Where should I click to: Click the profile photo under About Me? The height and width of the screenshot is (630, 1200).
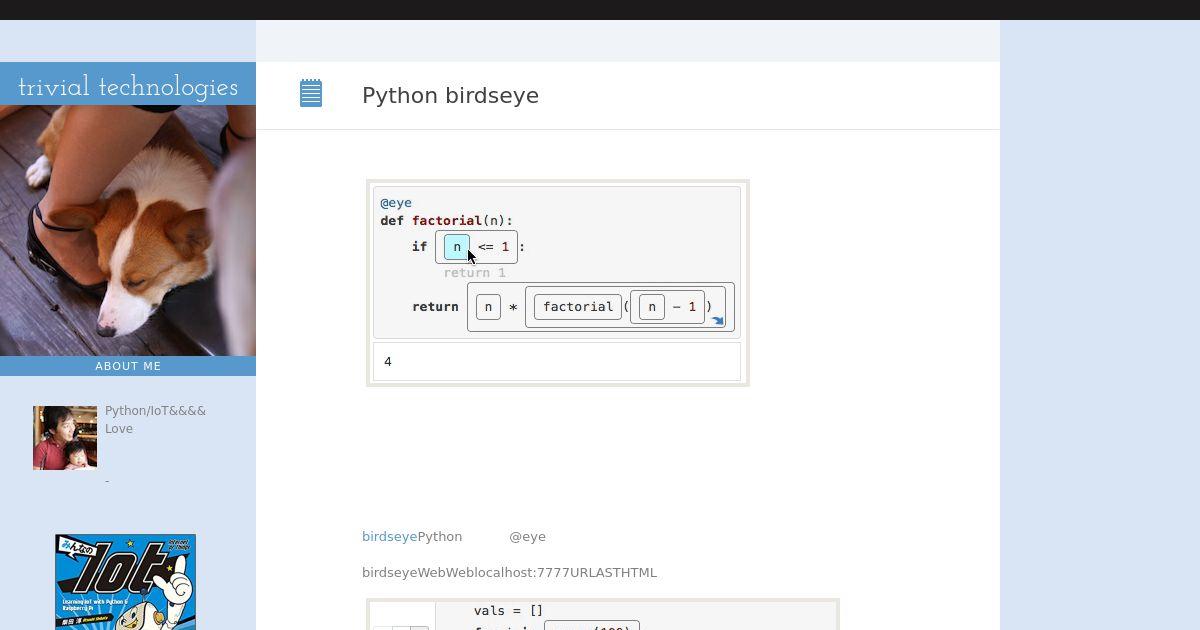click(65, 438)
